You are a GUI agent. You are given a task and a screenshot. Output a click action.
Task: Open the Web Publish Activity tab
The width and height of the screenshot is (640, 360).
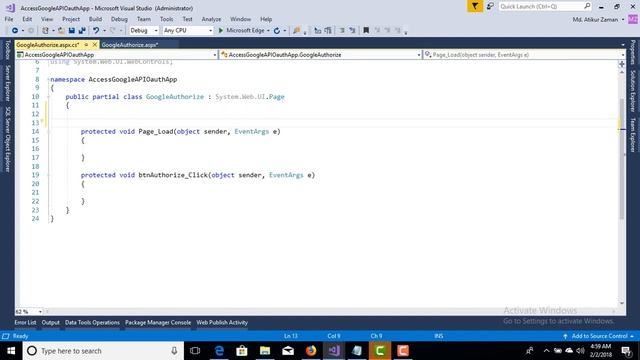point(222,322)
